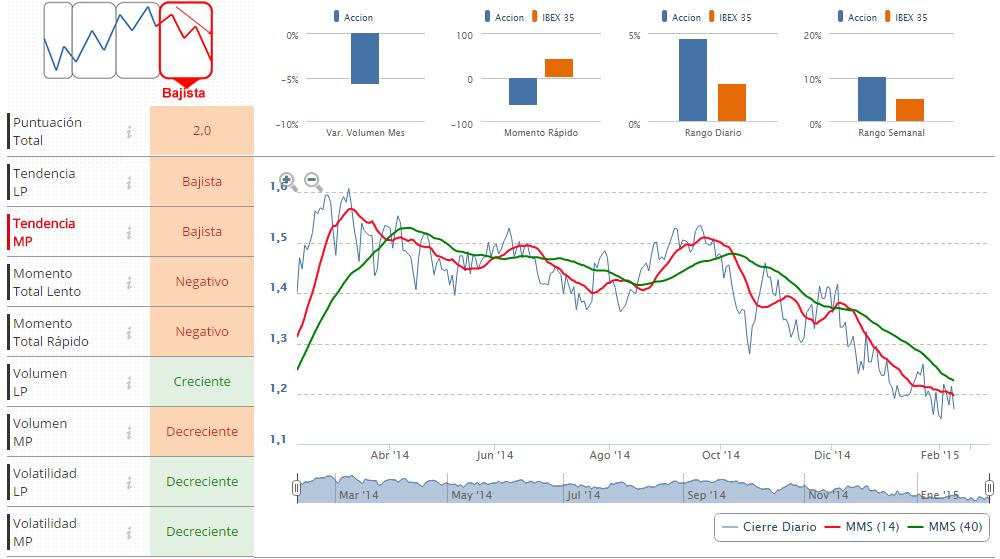The height and width of the screenshot is (559, 1000).
Task: Click Creciente value for Volumen LP
Action: pyautogui.click(x=202, y=382)
